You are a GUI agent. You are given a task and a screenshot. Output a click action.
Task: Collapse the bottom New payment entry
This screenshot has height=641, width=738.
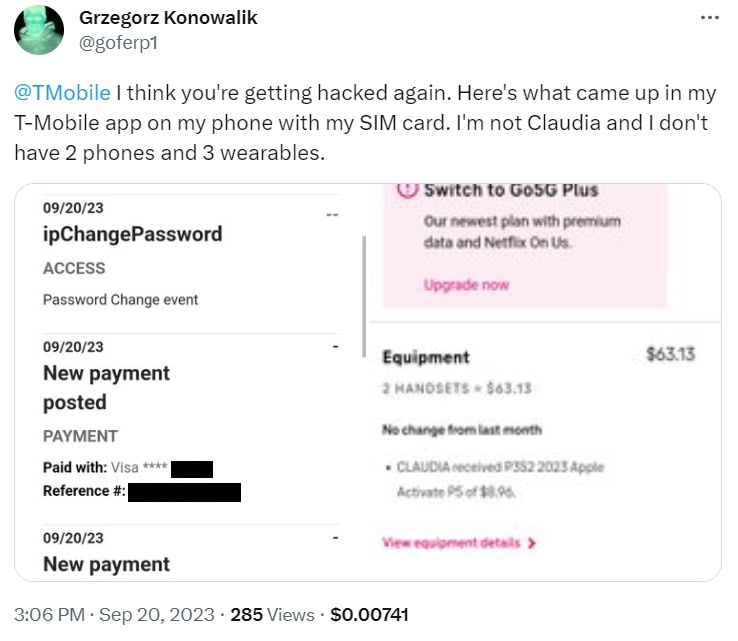click(x=333, y=538)
